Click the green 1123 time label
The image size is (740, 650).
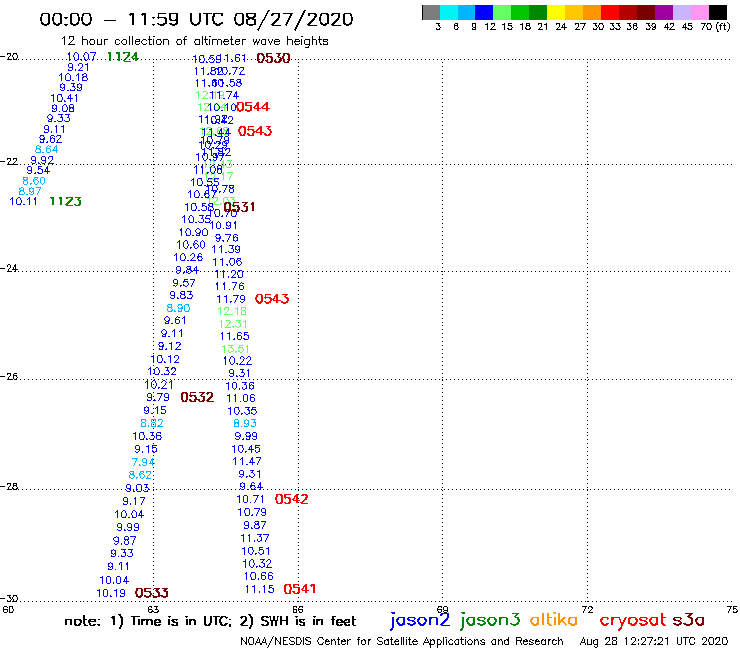66,202
